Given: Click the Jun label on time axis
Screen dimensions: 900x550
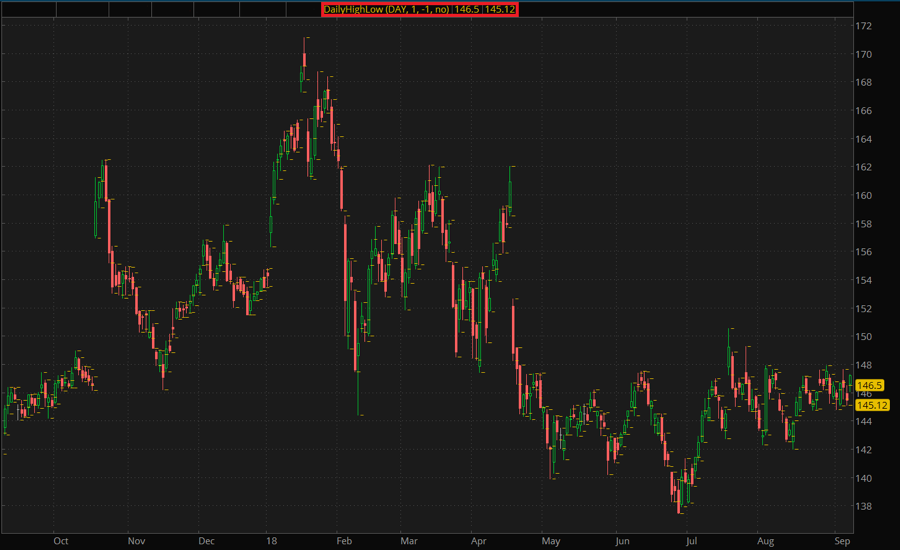Looking at the screenshot, I should point(622,541).
